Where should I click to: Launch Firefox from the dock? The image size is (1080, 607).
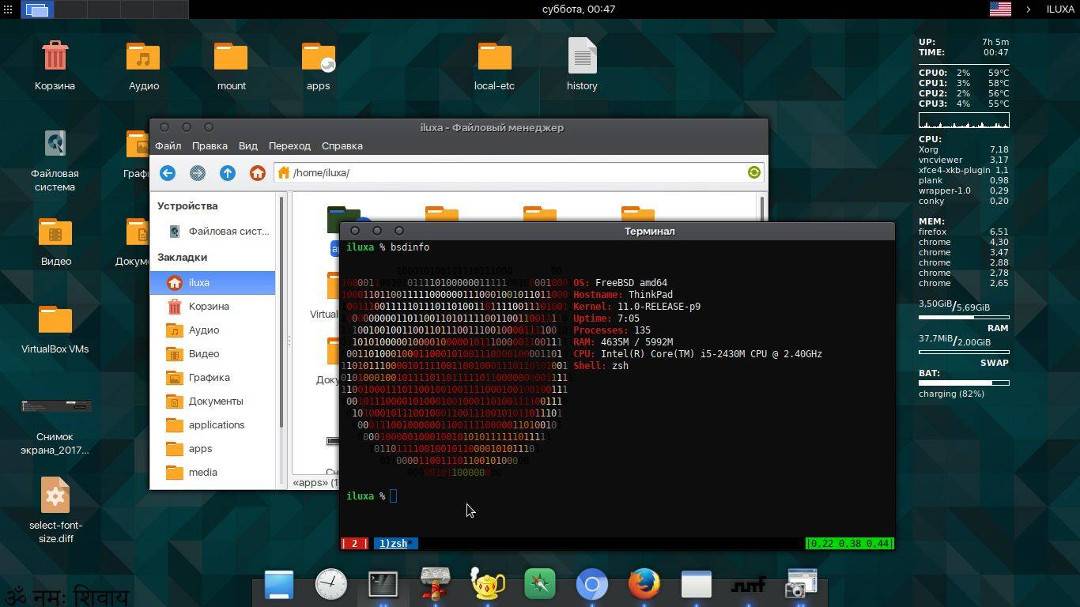click(644, 583)
